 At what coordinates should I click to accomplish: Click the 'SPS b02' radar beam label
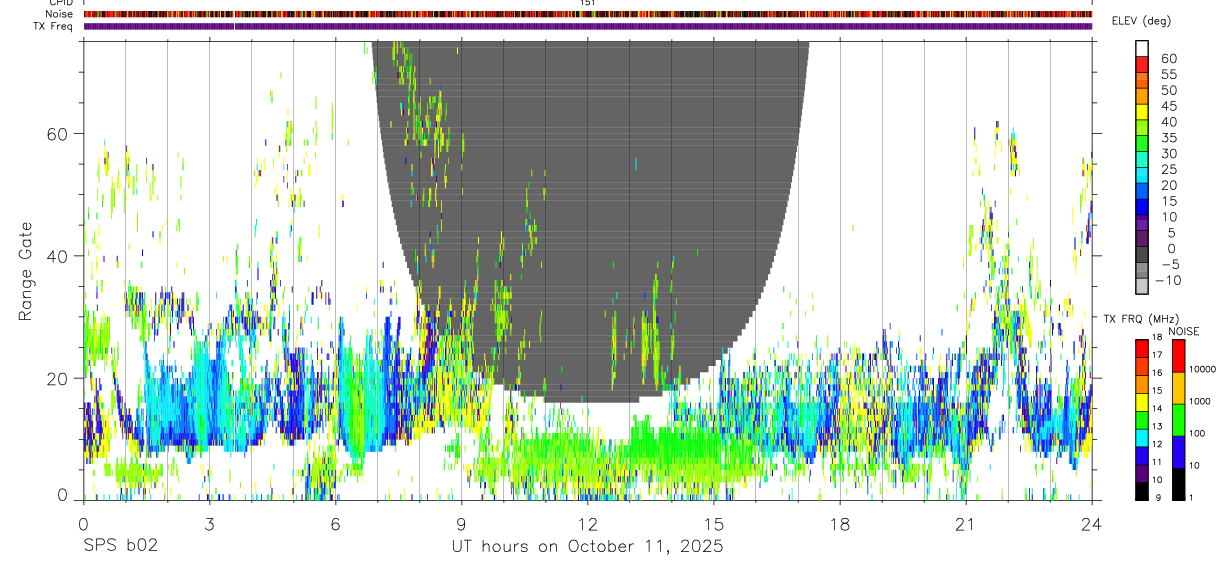tap(119, 547)
